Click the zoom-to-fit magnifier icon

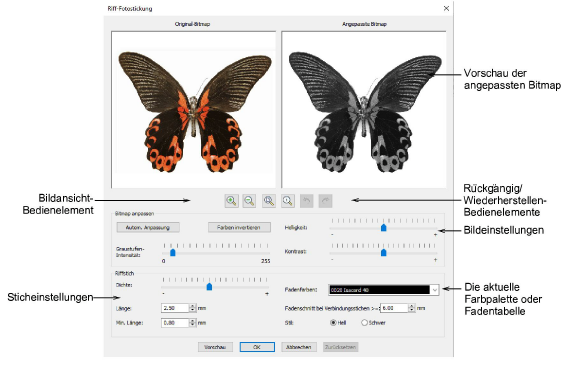pyautogui.click(x=269, y=201)
